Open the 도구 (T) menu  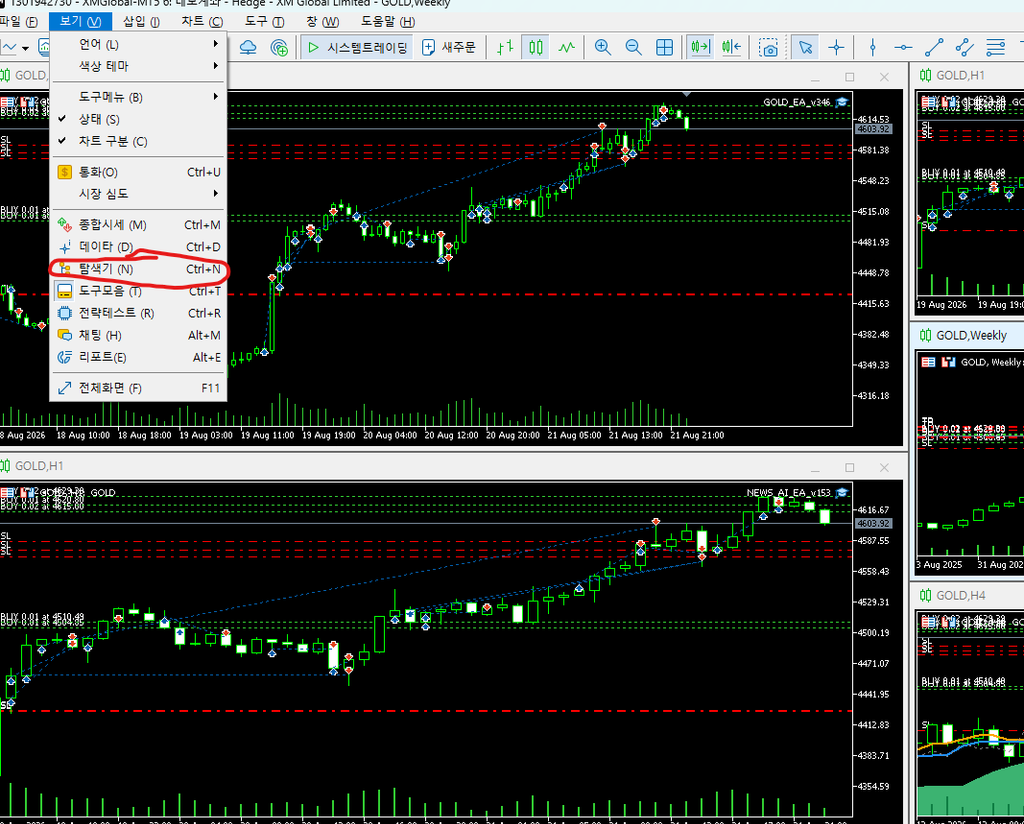(x=264, y=22)
